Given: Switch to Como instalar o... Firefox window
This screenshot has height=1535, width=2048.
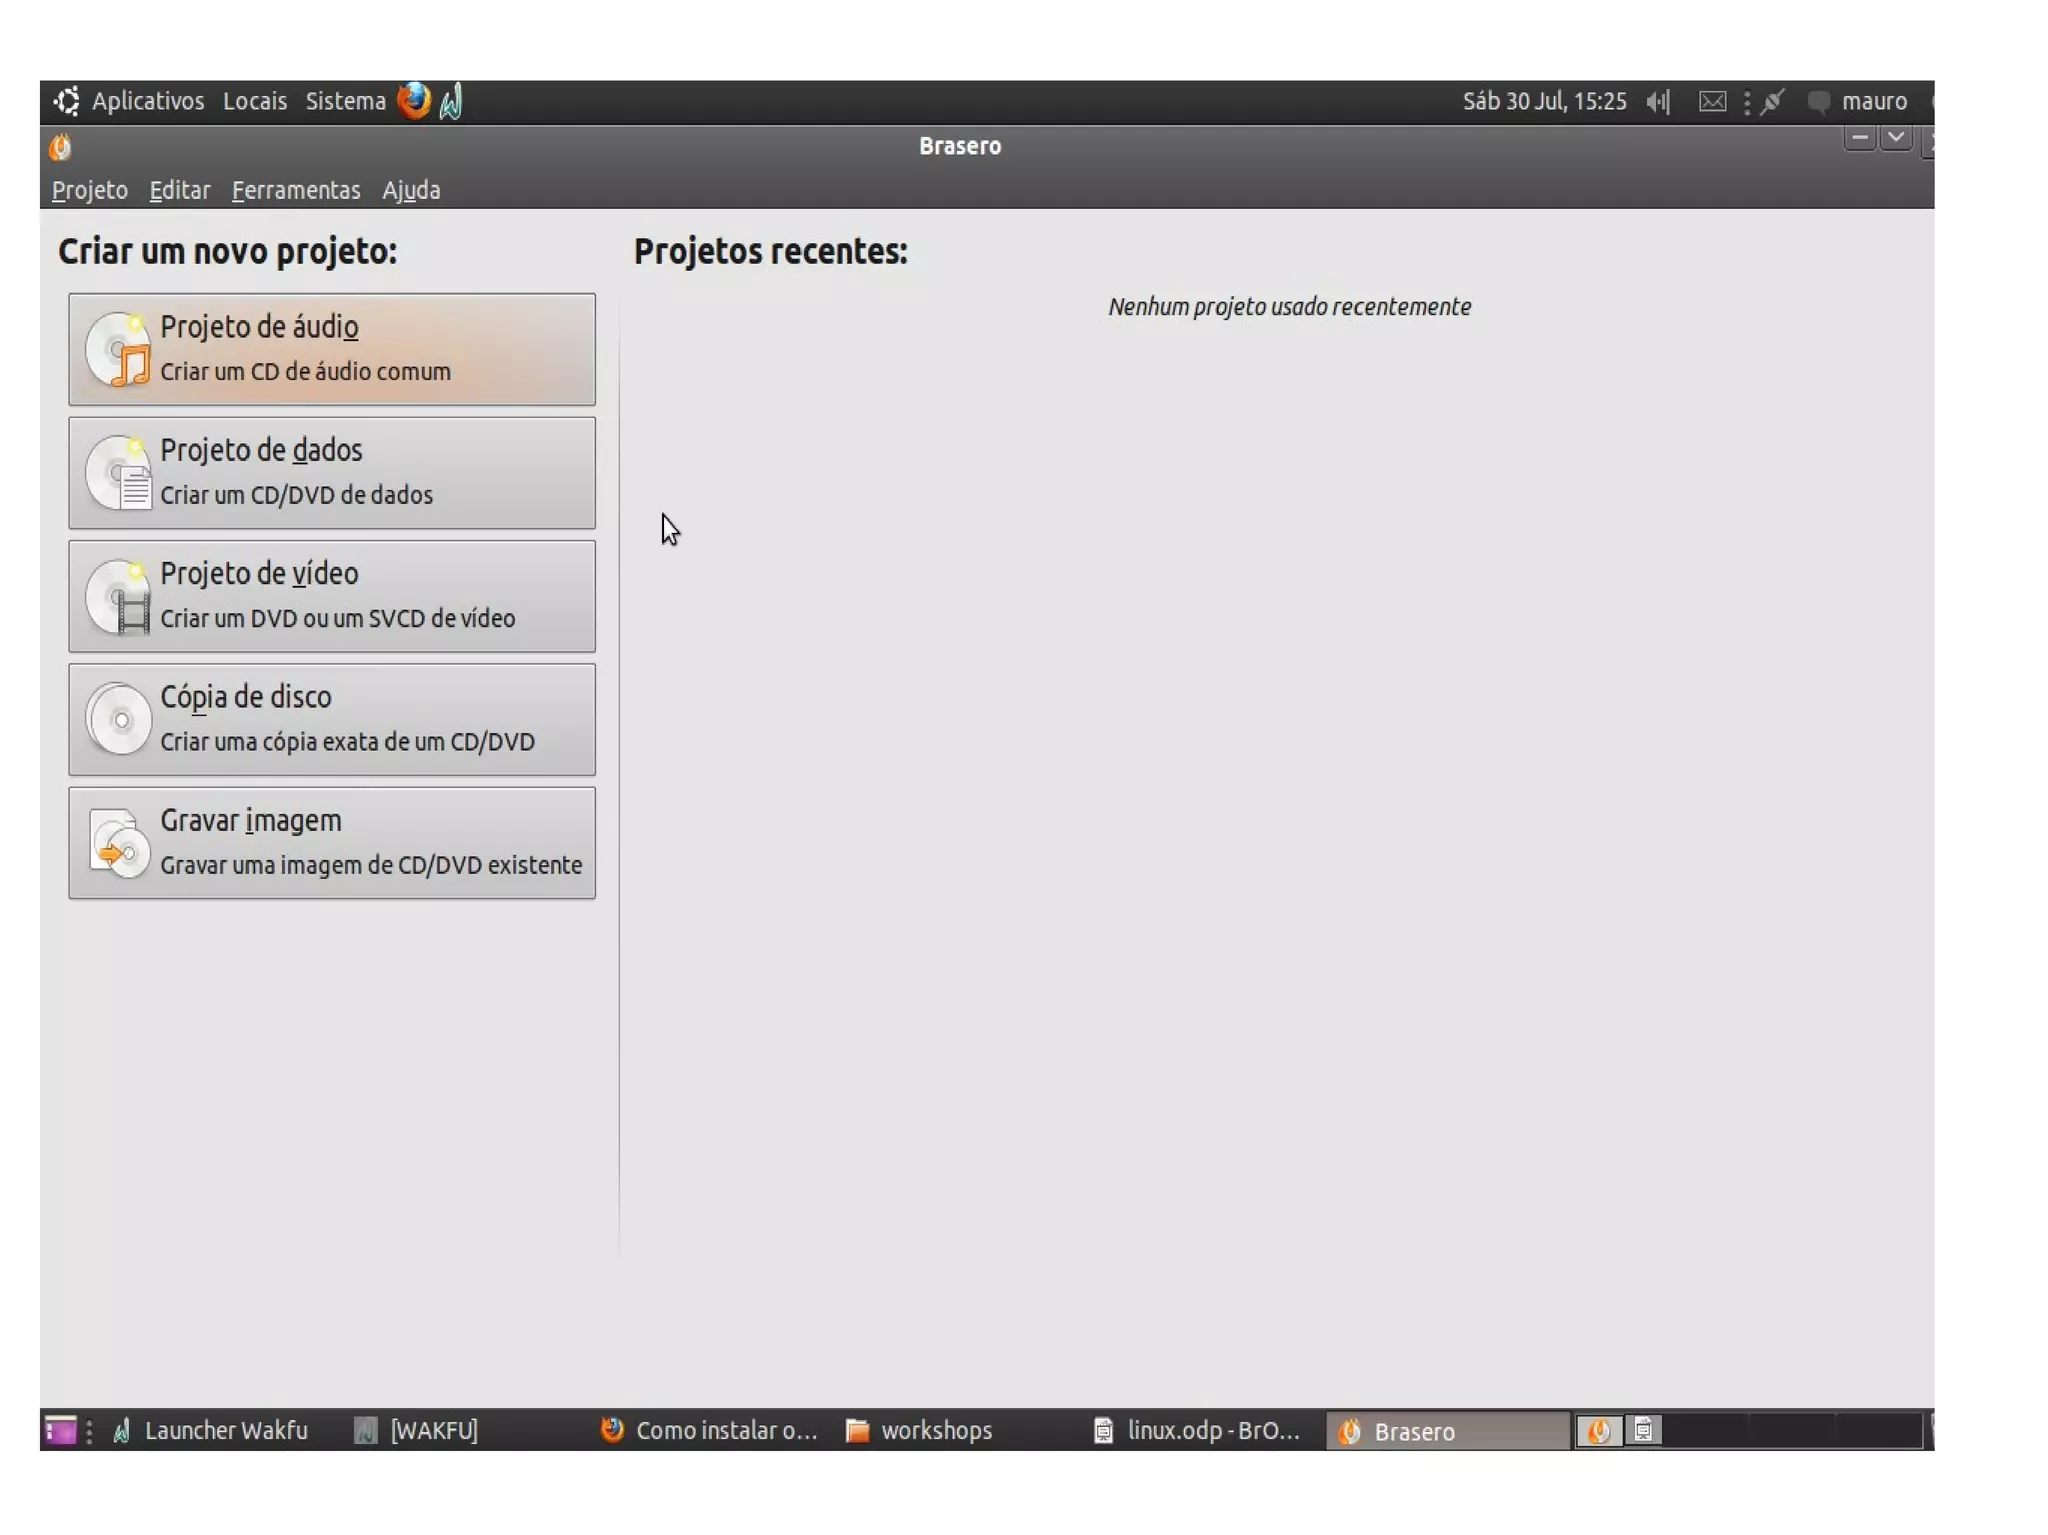Looking at the screenshot, I should (x=709, y=1430).
